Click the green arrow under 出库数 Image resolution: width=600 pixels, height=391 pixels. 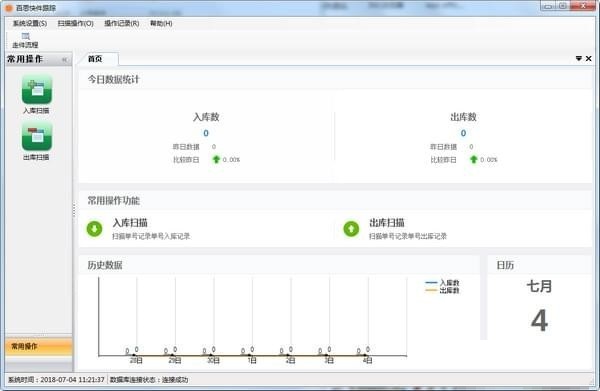pyautogui.click(x=474, y=160)
